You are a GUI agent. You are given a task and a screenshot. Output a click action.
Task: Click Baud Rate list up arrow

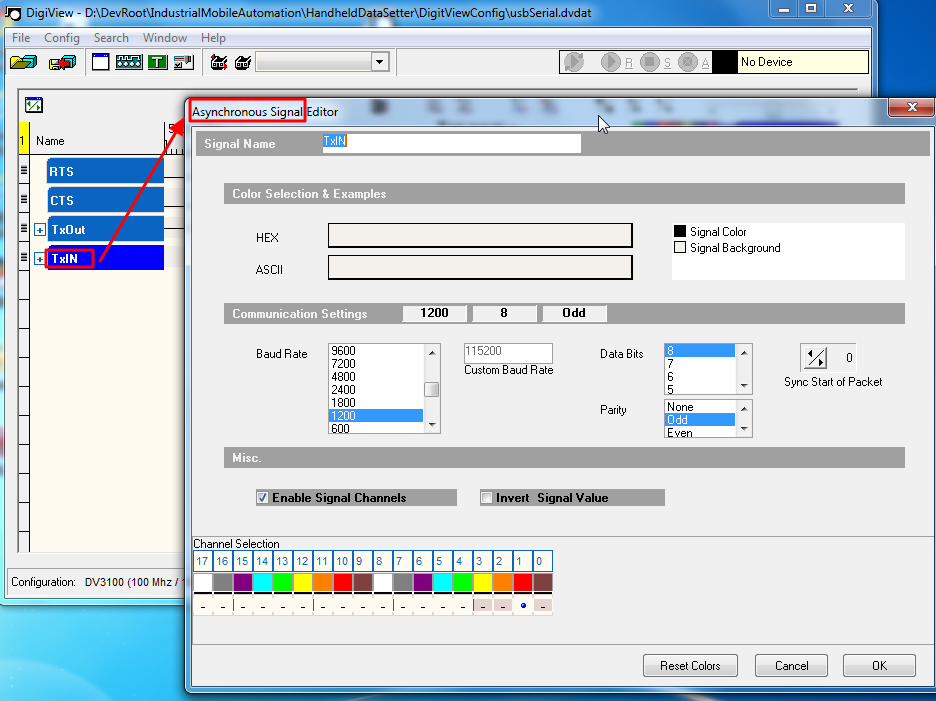pos(432,353)
